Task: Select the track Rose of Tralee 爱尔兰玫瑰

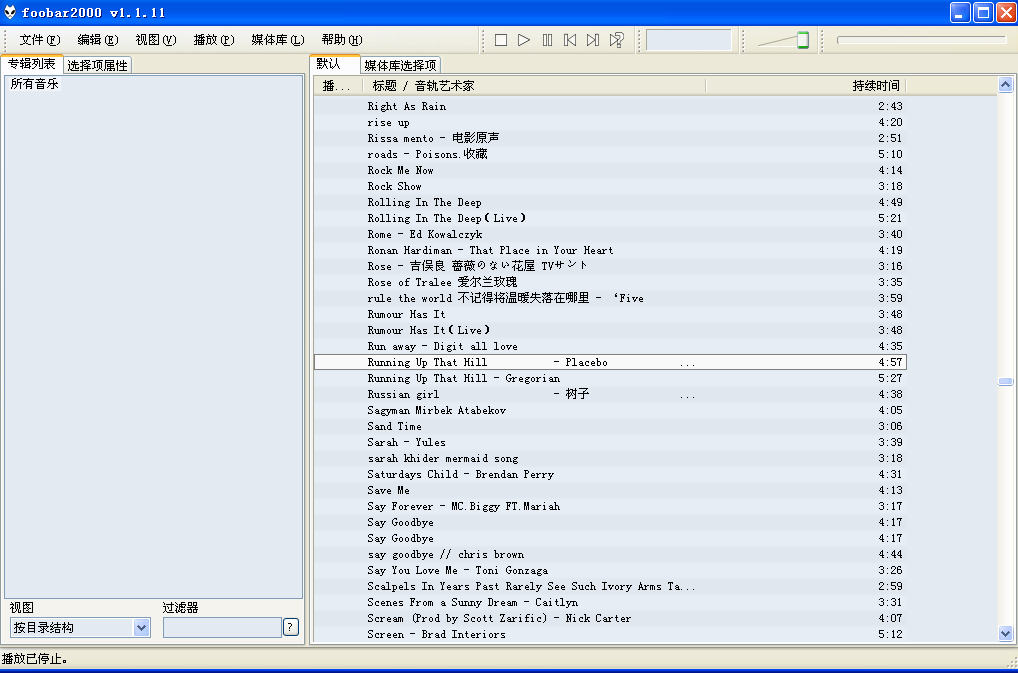Action: pos(610,282)
